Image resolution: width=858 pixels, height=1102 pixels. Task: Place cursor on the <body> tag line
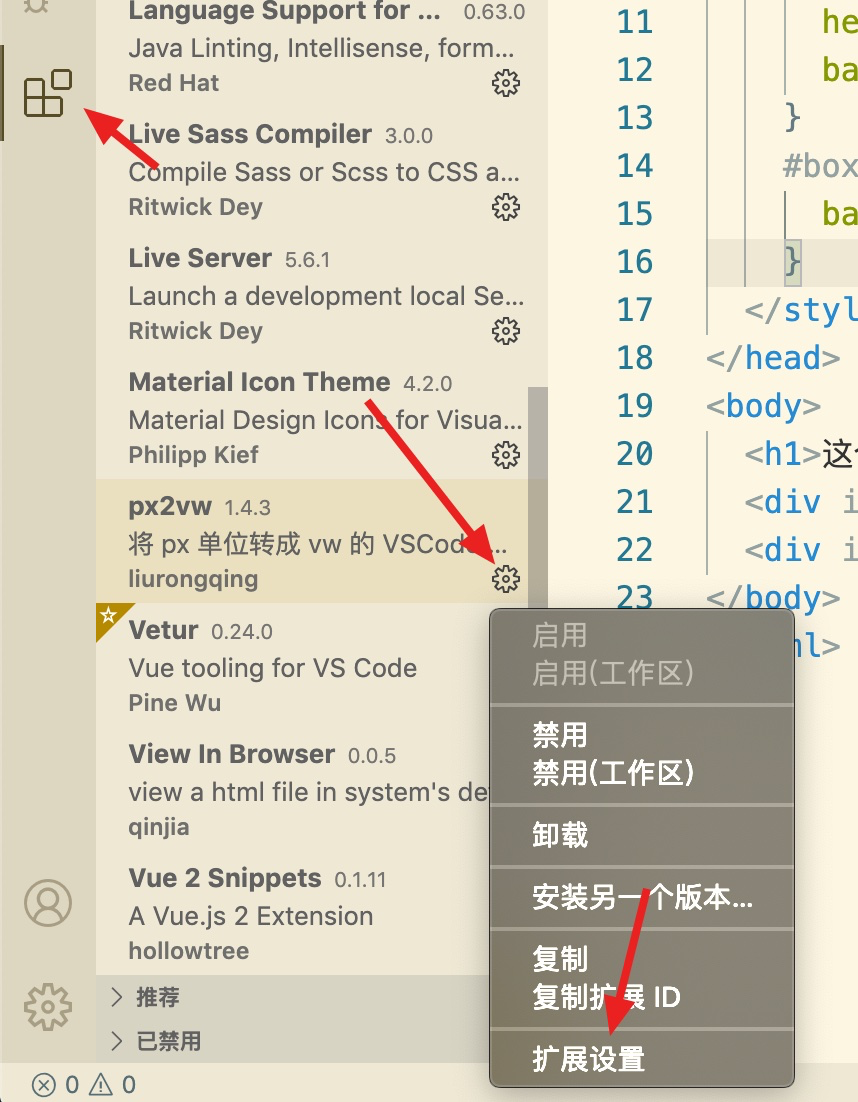click(x=764, y=406)
